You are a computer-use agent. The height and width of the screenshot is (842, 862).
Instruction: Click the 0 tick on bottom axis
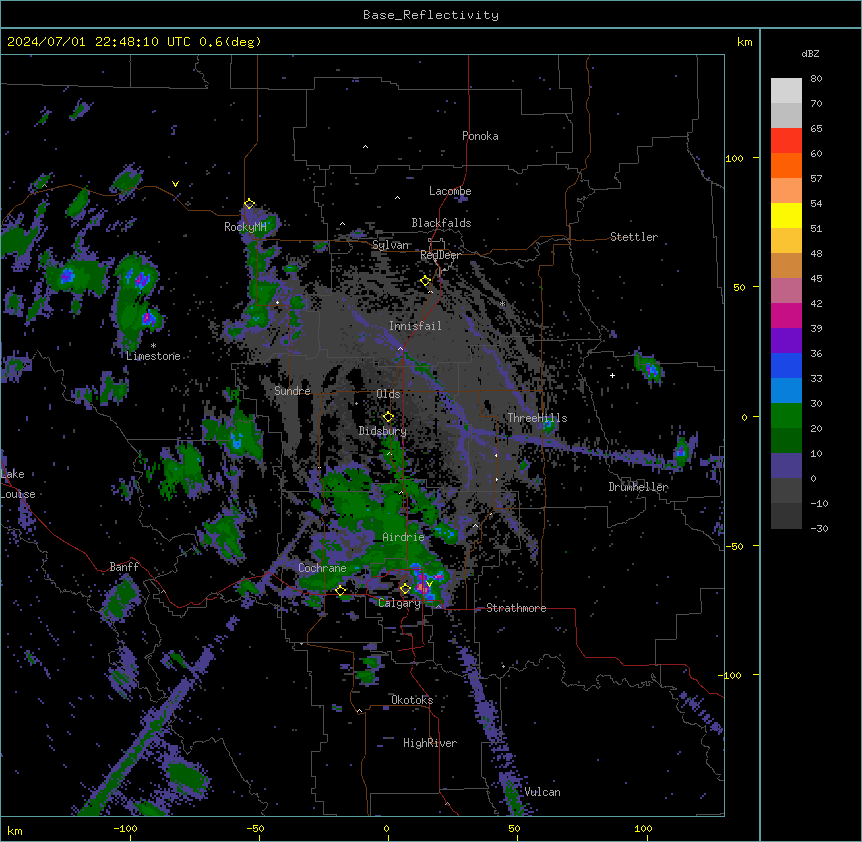click(386, 828)
